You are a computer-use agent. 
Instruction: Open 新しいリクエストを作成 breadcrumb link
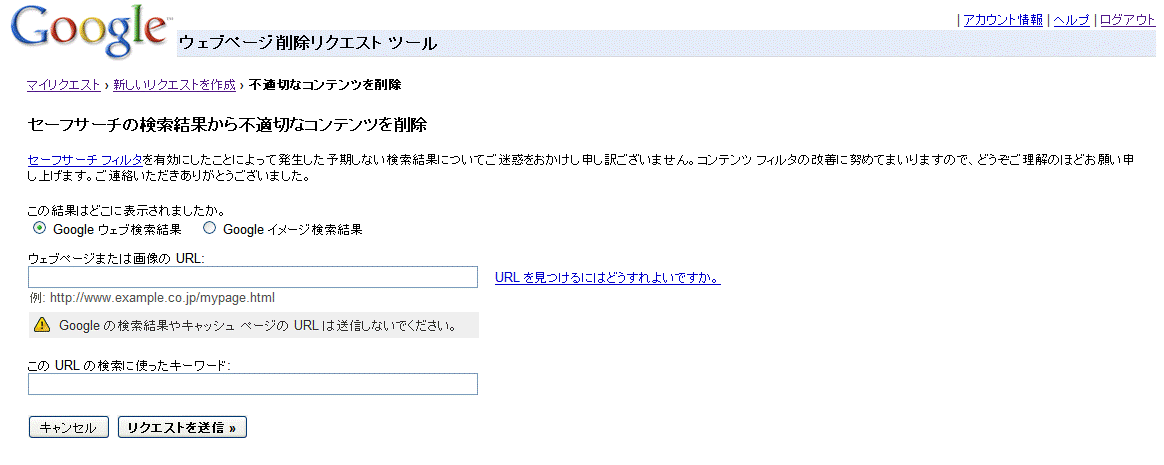[174, 85]
